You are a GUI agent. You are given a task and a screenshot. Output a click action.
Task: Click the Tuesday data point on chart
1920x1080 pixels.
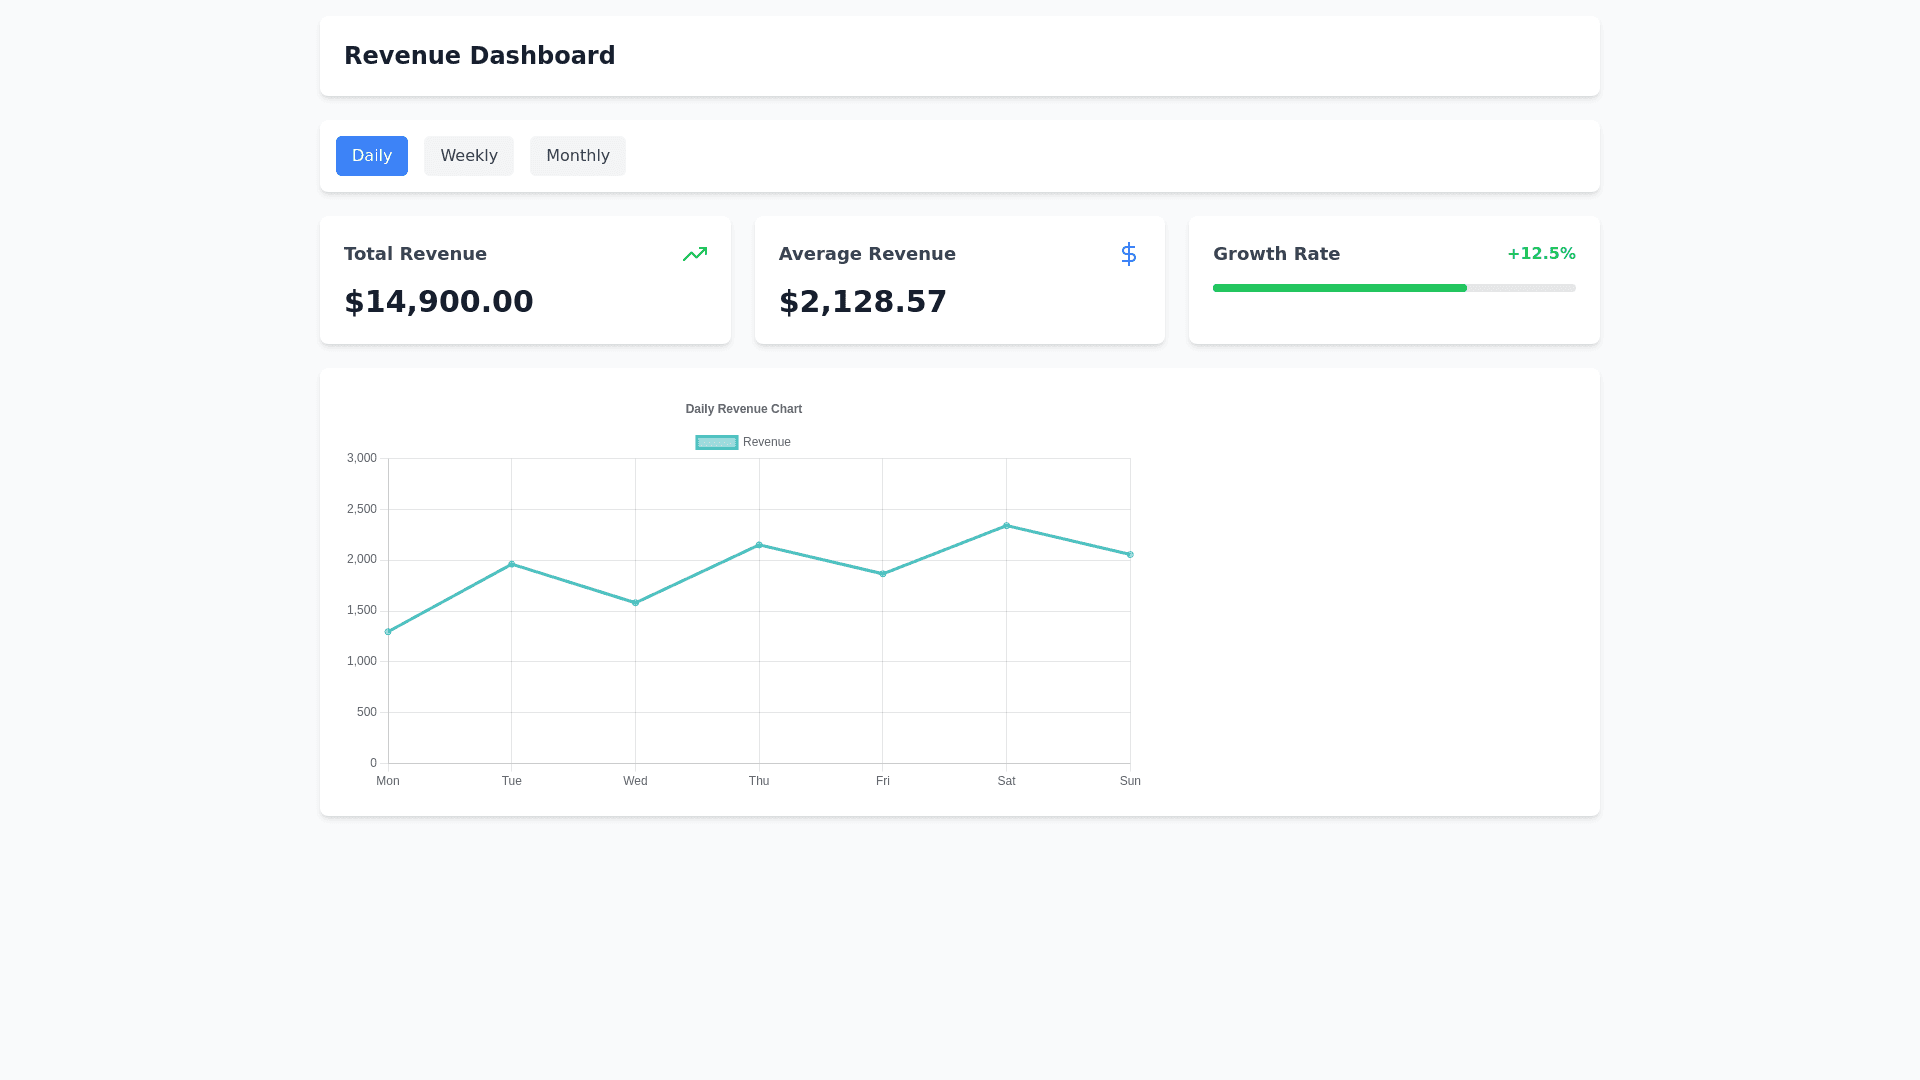point(512,564)
